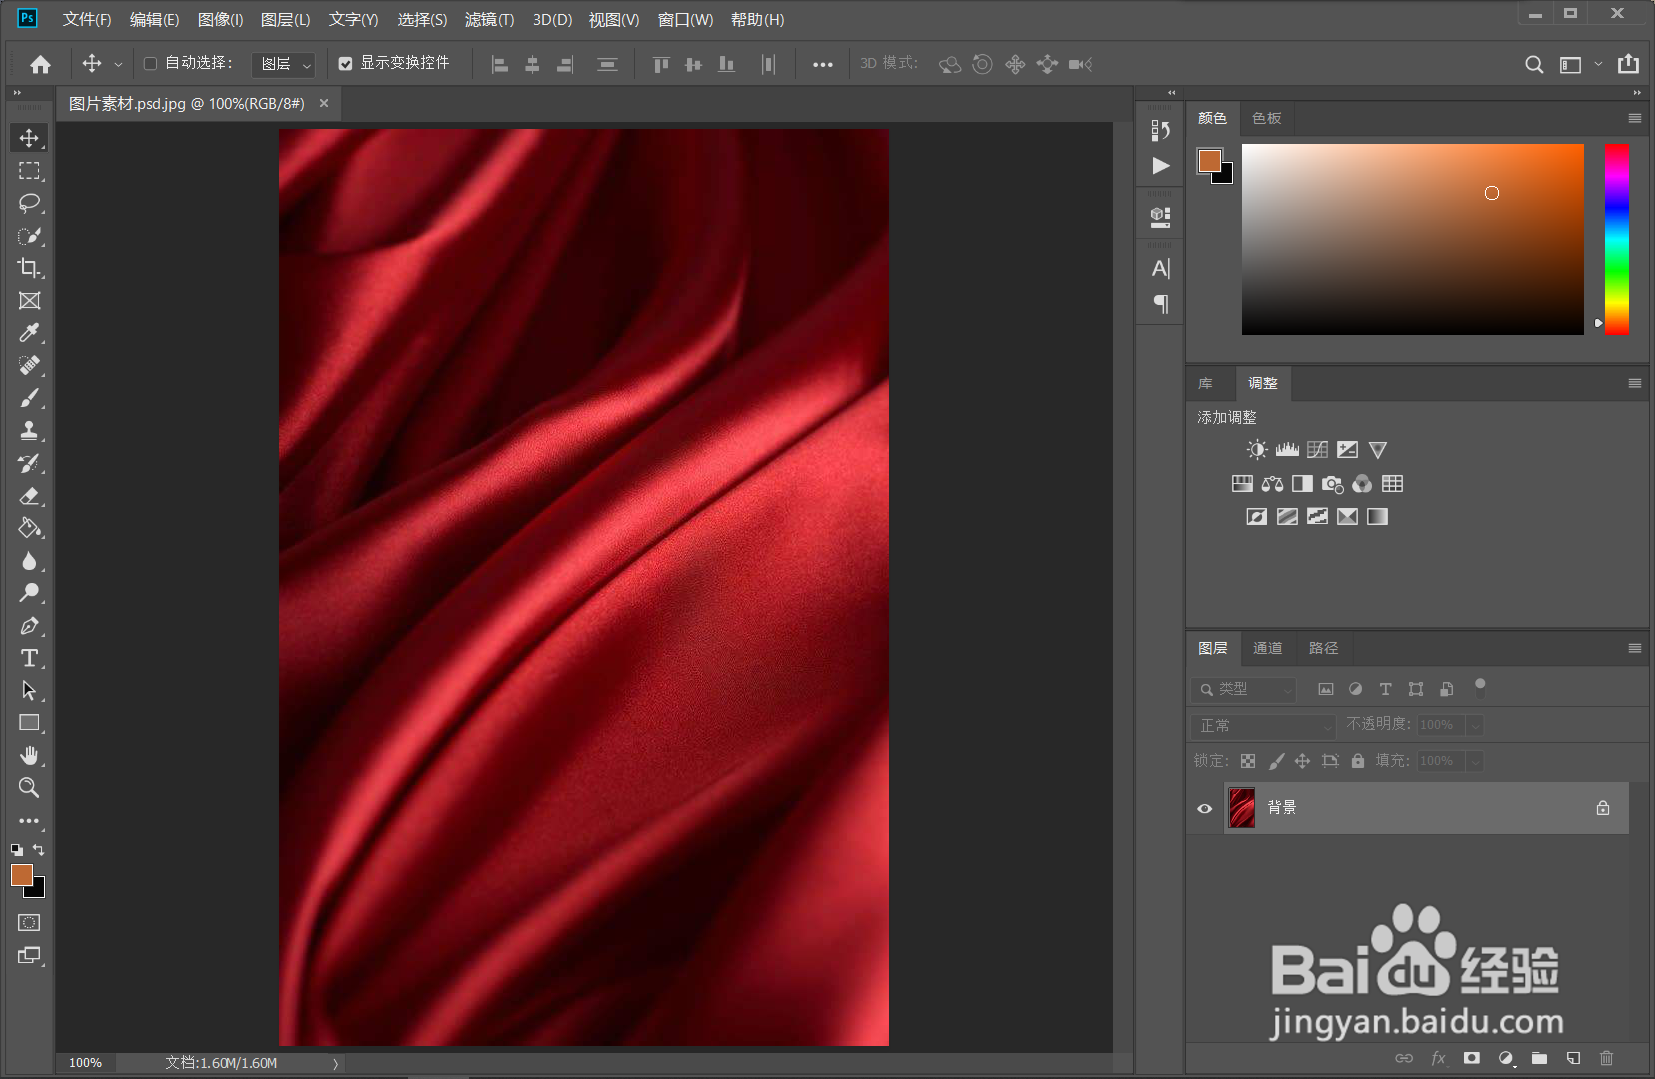Select the Pen tool
Viewport: 1655px width, 1079px height.
click(x=29, y=626)
